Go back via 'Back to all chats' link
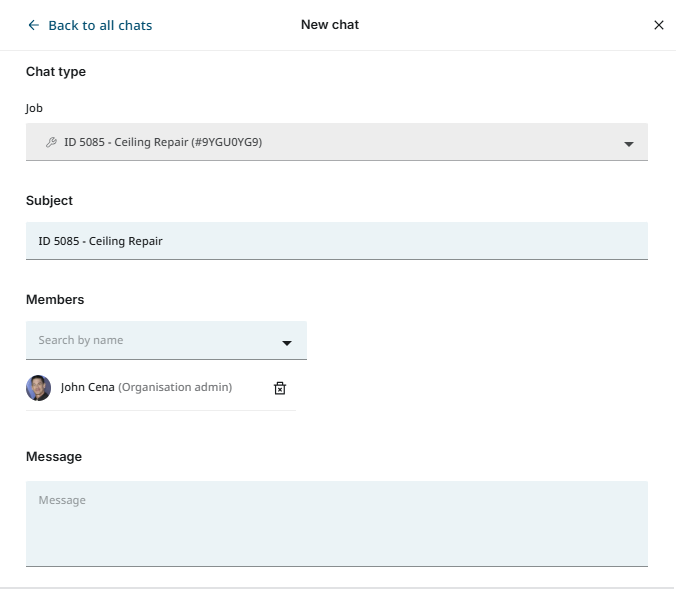The height and width of the screenshot is (595, 676). (100, 25)
